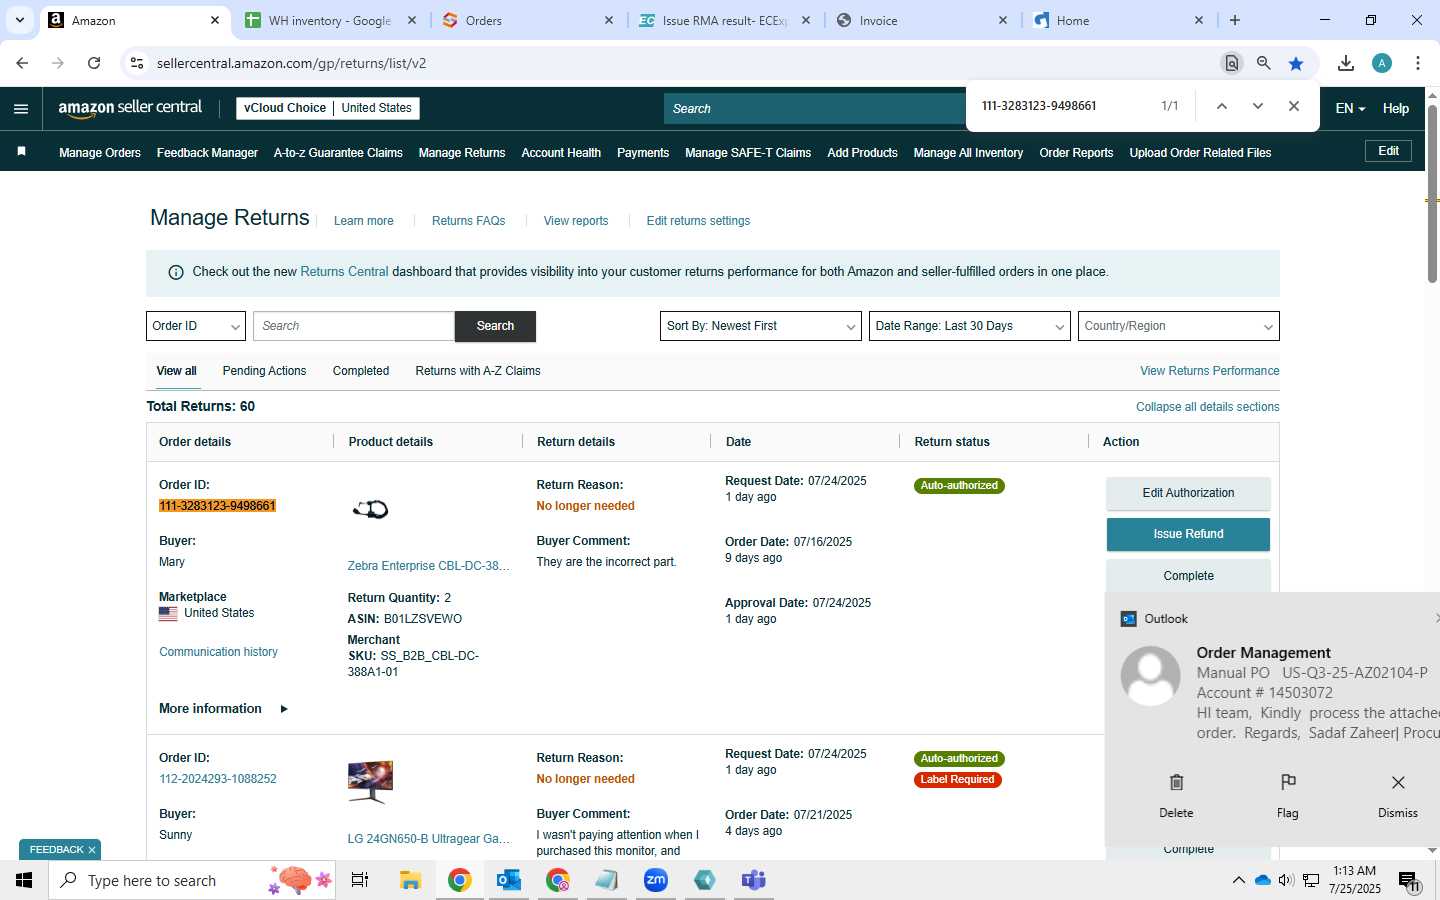The image size is (1440, 900).
Task: Click the Issue Refund button
Action: pos(1188,534)
